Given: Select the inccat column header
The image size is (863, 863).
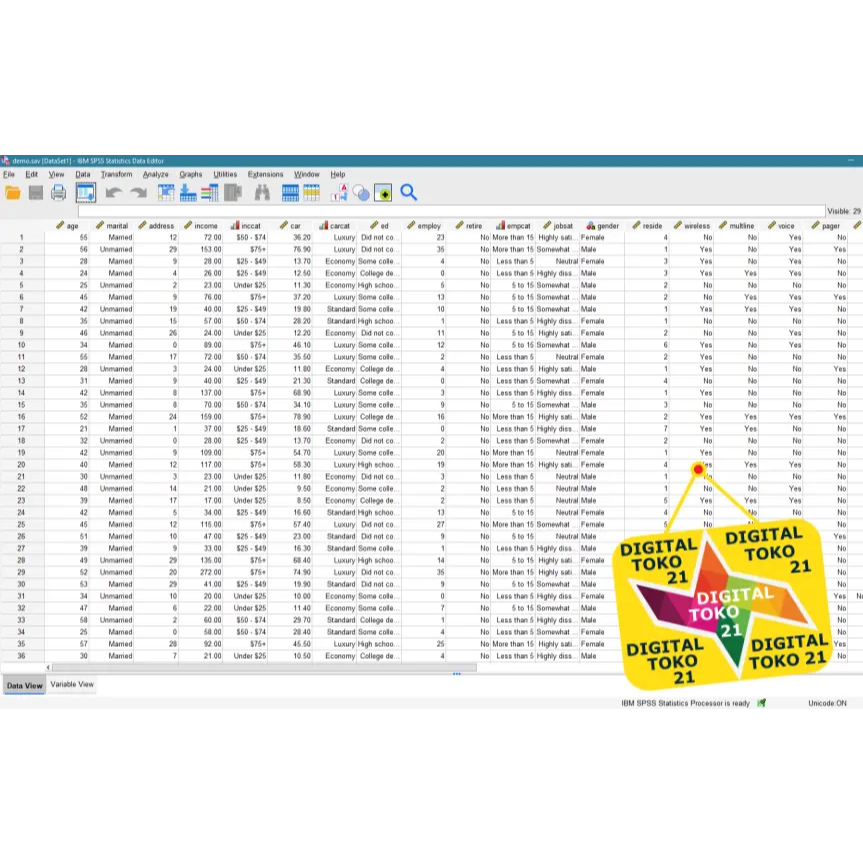Looking at the screenshot, I should pos(245,226).
